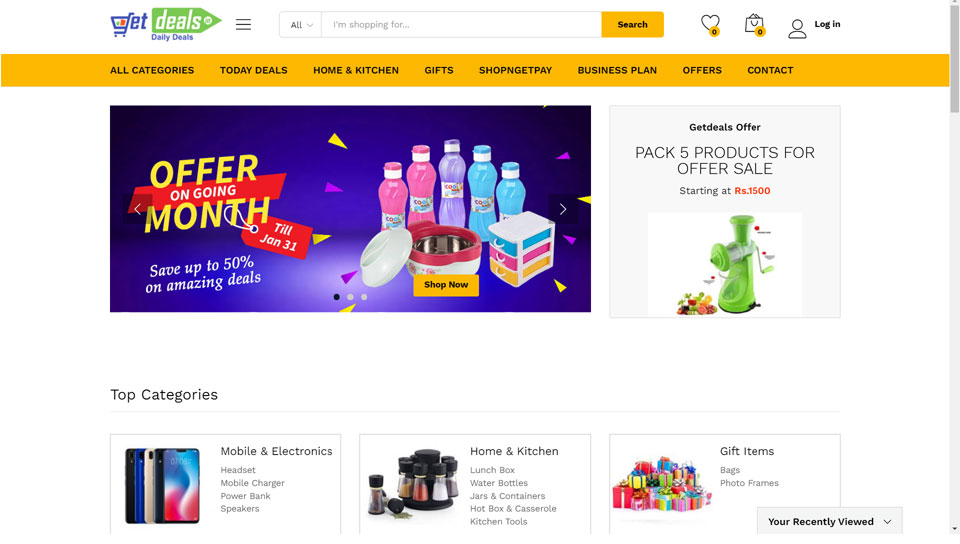The image size is (960, 544).
Task: Open the All category search dropdown
Action: (301, 24)
